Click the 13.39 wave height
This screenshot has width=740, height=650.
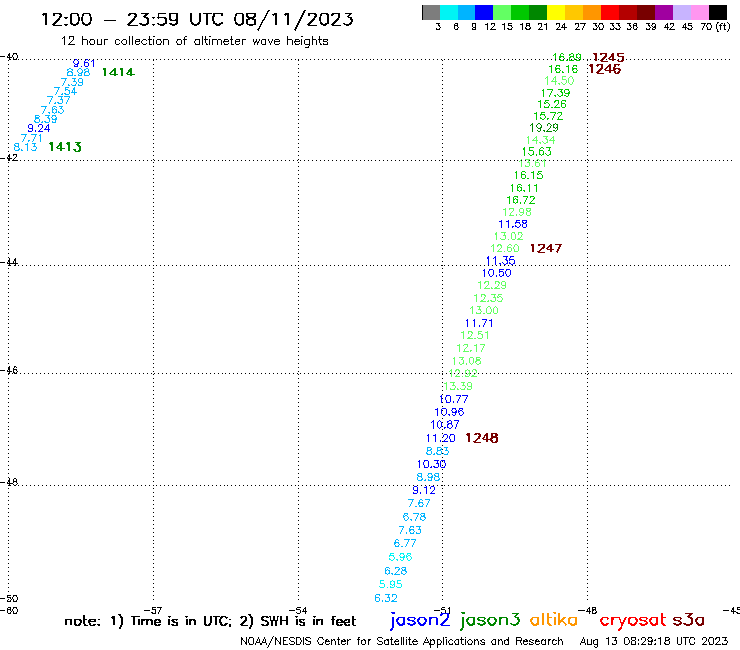tap(458, 386)
